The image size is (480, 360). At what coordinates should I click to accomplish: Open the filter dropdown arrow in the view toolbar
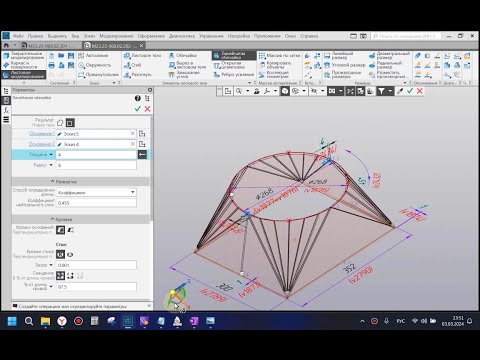click(x=390, y=91)
